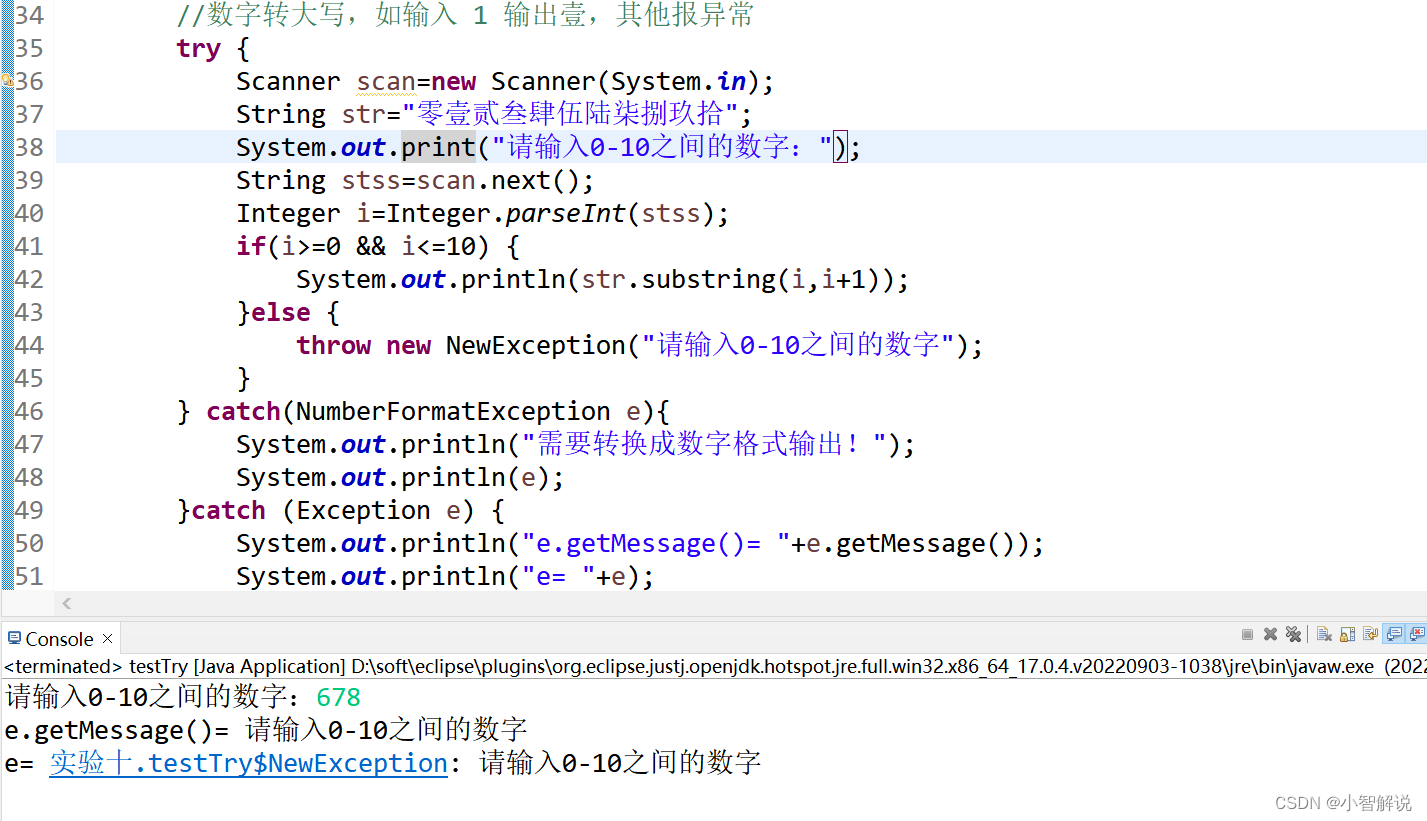This screenshot has height=821, width=1427.
Task: Open the 实验十.testTry$NewException stack trace link
Action: (x=248, y=763)
